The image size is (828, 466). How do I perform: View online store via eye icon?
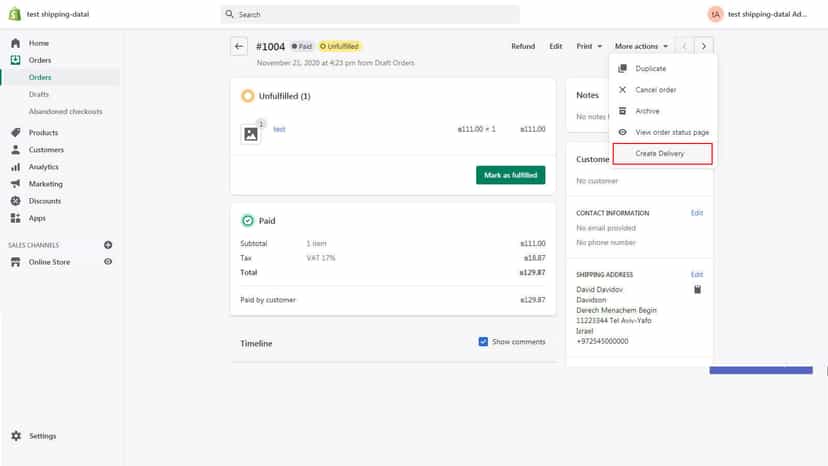(x=108, y=262)
